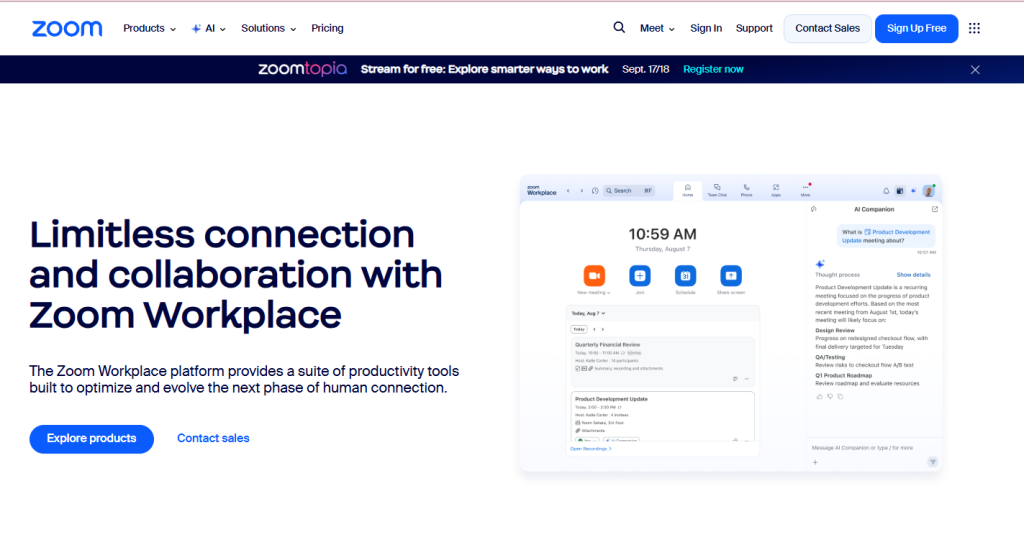Dismiss the Zoomtopia announcement banner
Image resolution: width=1024 pixels, height=550 pixels.
coord(975,69)
